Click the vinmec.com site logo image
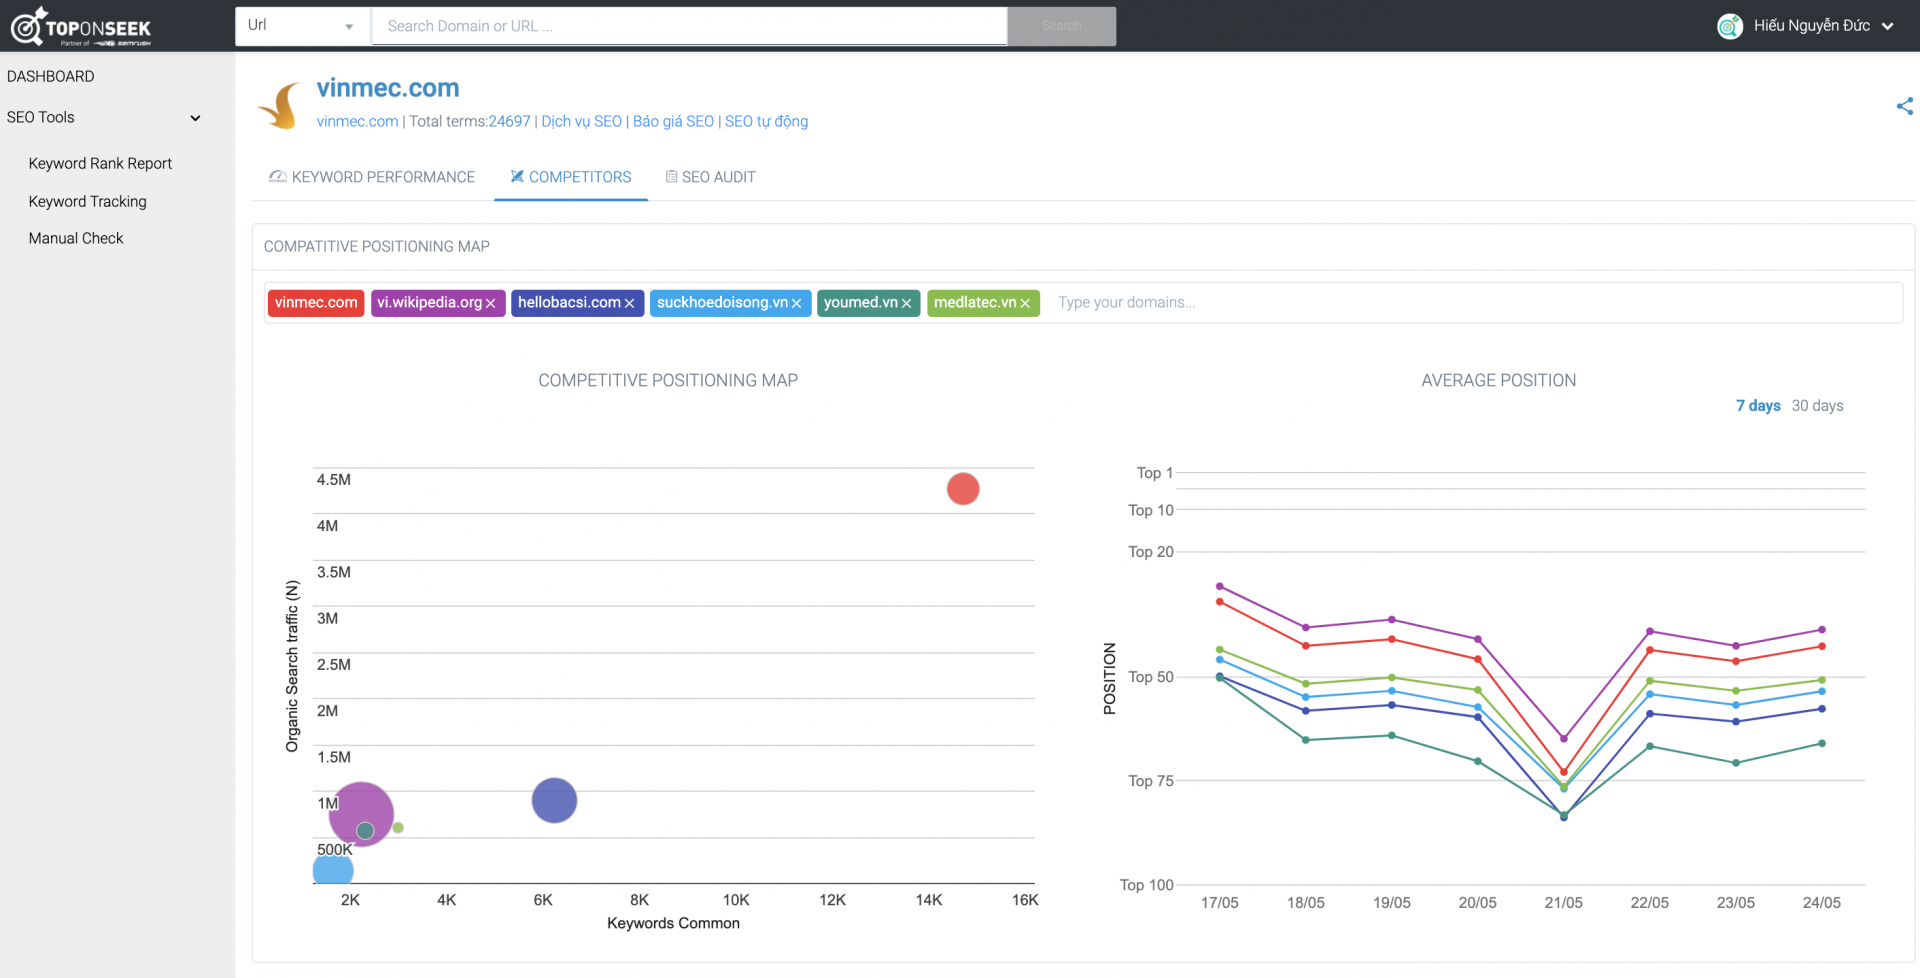1920x978 pixels. pyautogui.click(x=280, y=105)
